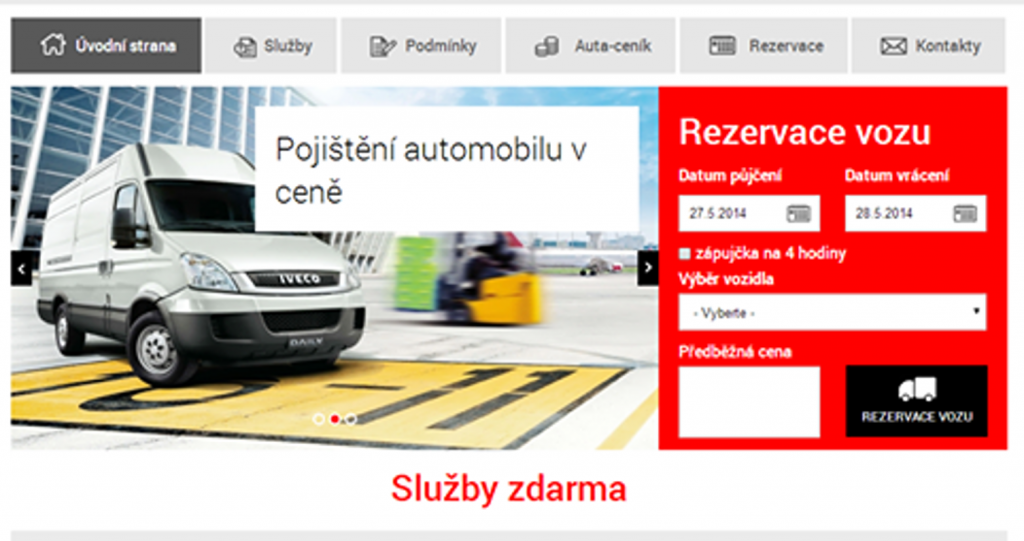Viewport: 1024px width, 541px height.
Task: Click the Předběžná cena label
Action: pyautogui.click(x=735, y=352)
